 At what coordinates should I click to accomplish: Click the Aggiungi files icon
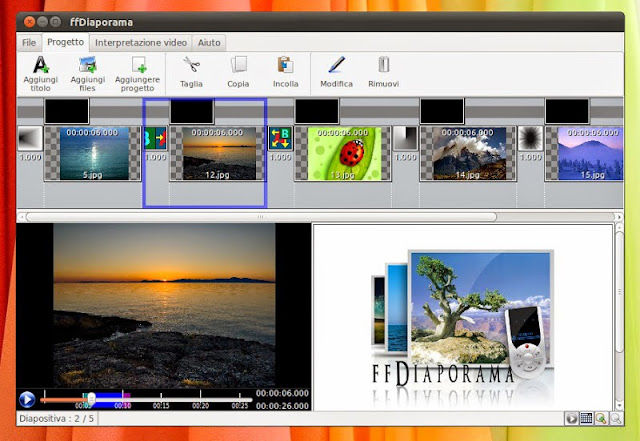(x=87, y=65)
